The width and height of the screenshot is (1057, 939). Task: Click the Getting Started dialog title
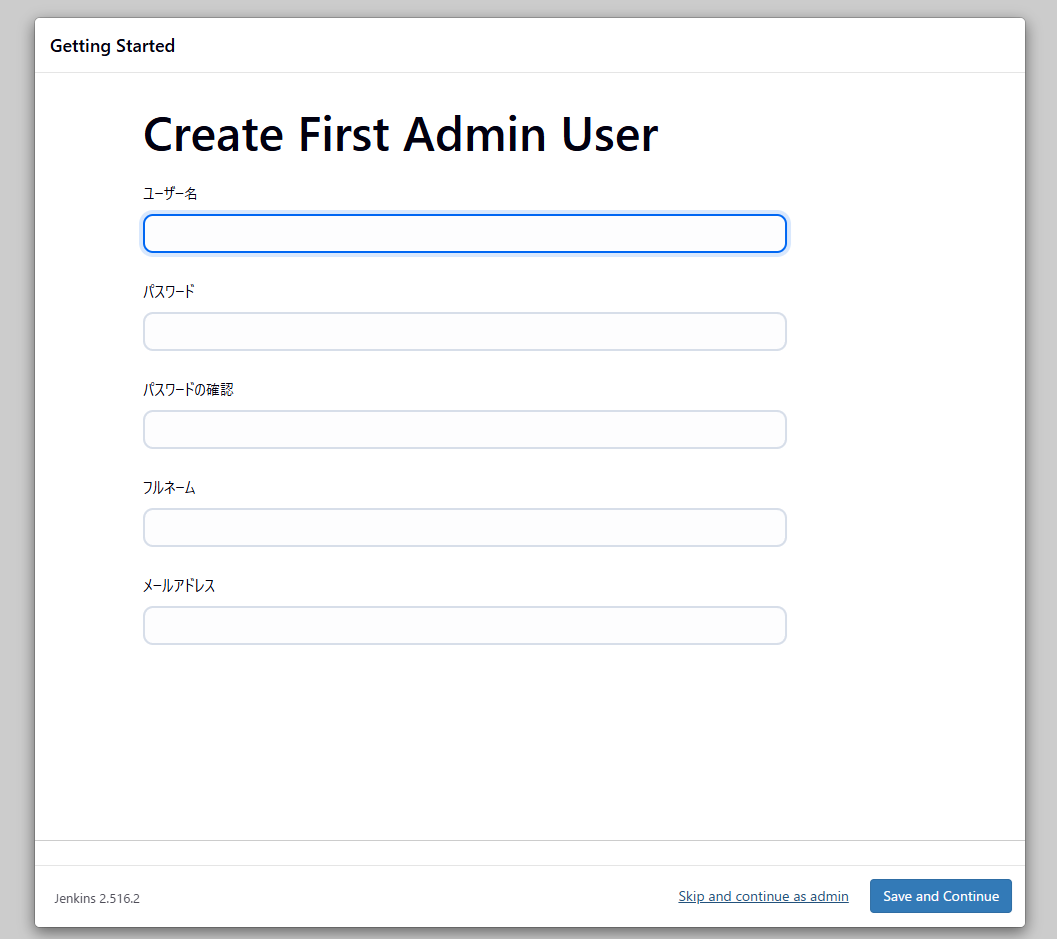(x=112, y=46)
